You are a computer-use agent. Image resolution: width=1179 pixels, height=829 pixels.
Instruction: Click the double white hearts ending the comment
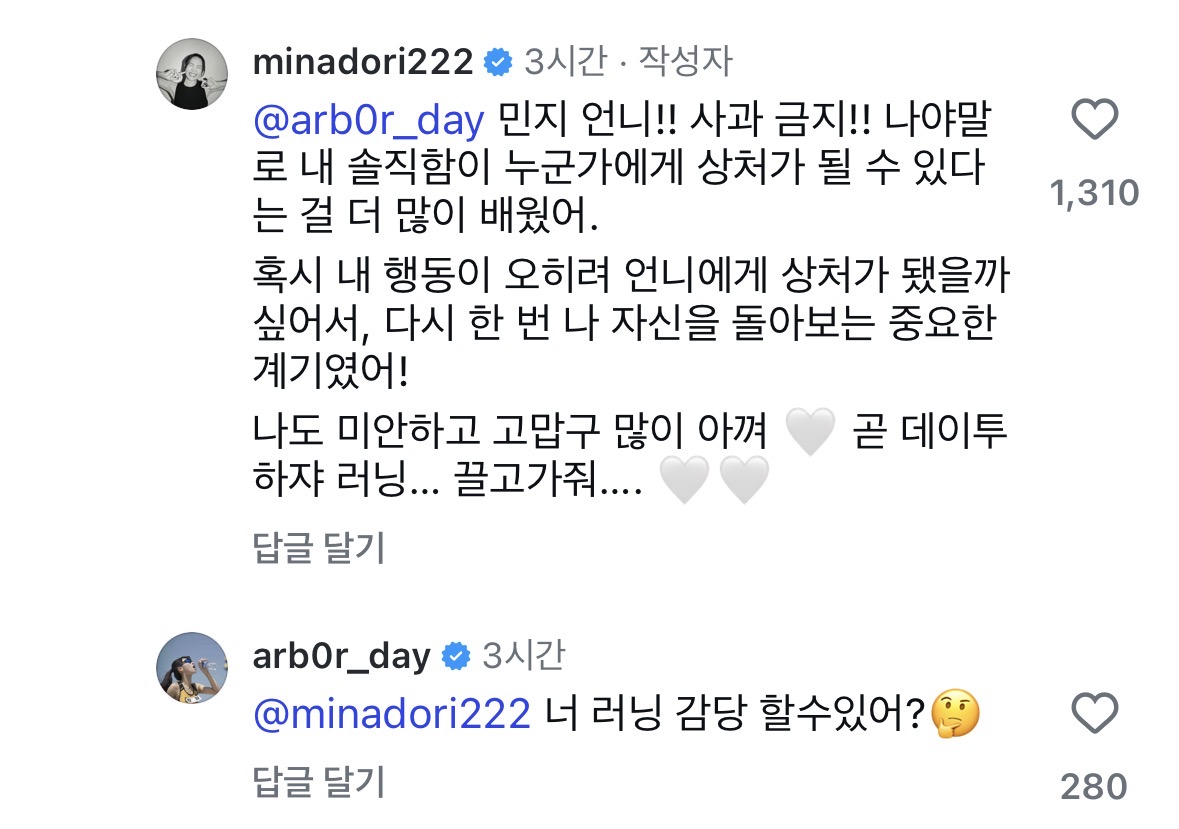tap(714, 480)
